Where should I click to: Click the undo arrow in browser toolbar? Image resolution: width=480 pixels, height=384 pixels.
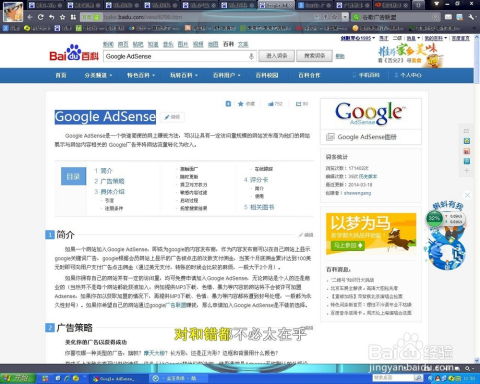click(x=51, y=17)
